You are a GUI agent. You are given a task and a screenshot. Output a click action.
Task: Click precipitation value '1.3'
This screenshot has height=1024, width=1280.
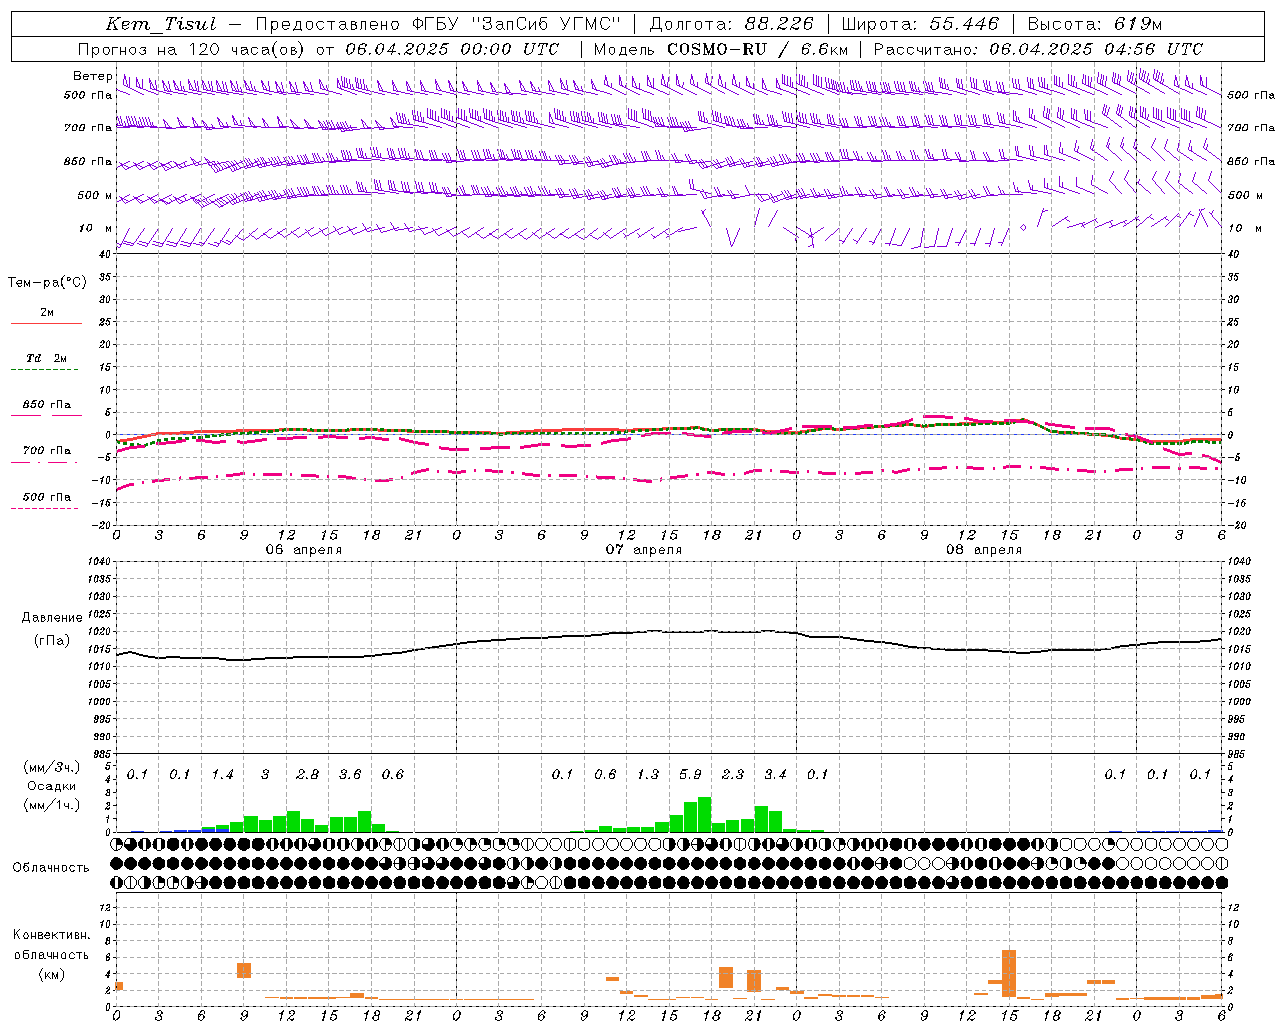(648, 774)
